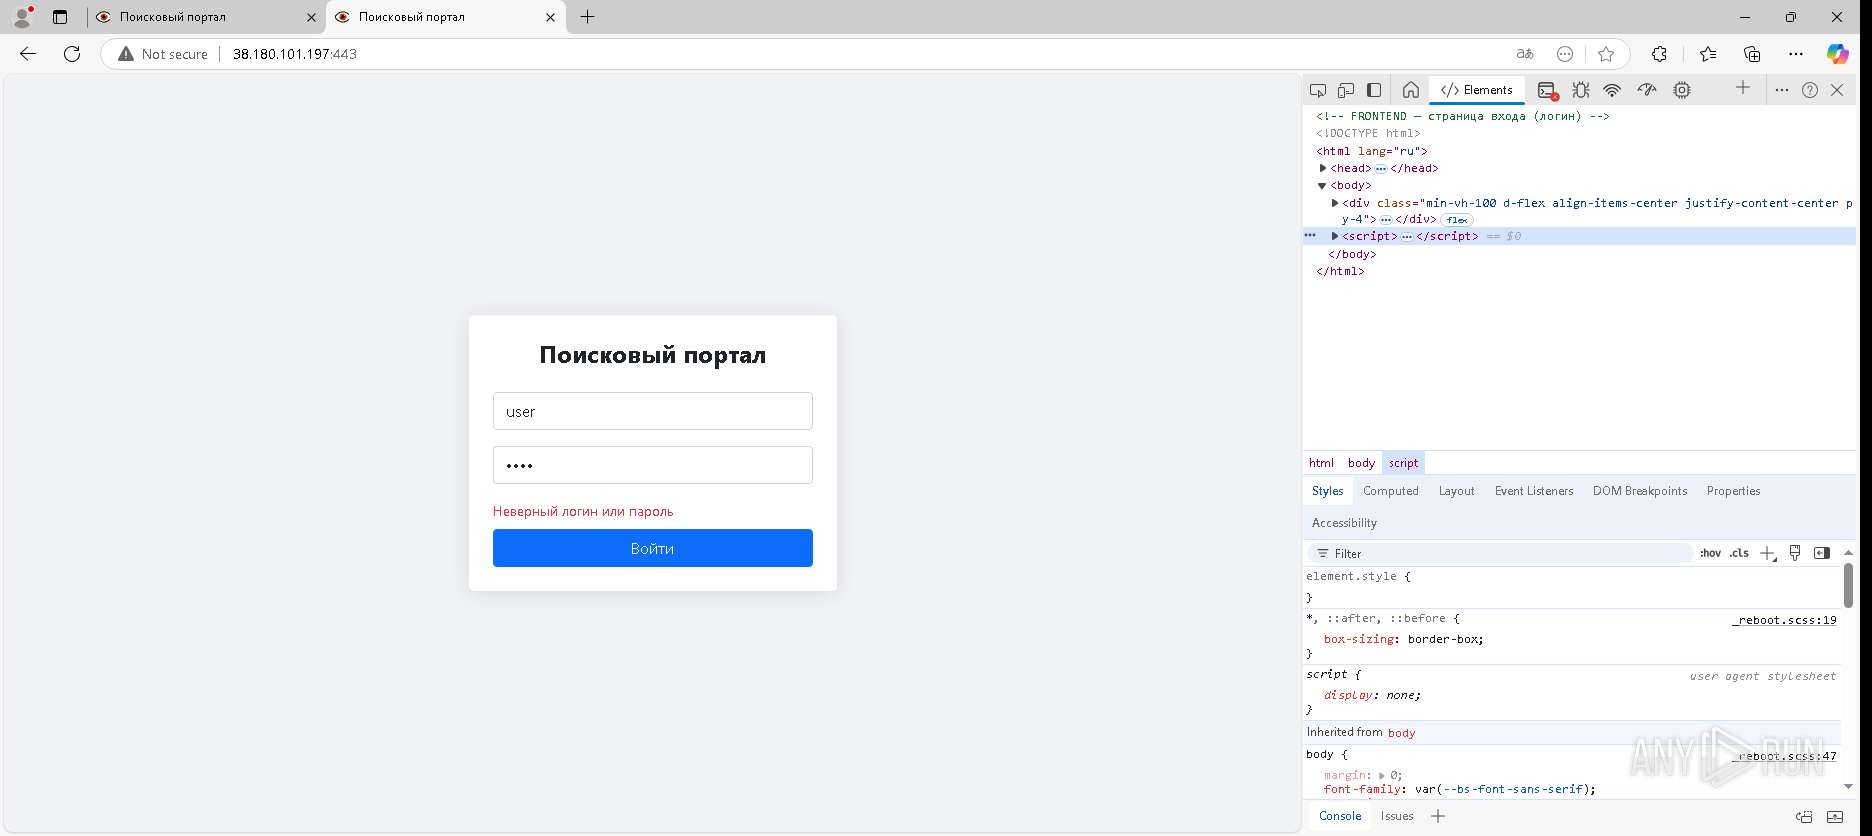The image size is (1872, 836).
Task: Open the Memory chip icon tool
Action: (x=1682, y=90)
